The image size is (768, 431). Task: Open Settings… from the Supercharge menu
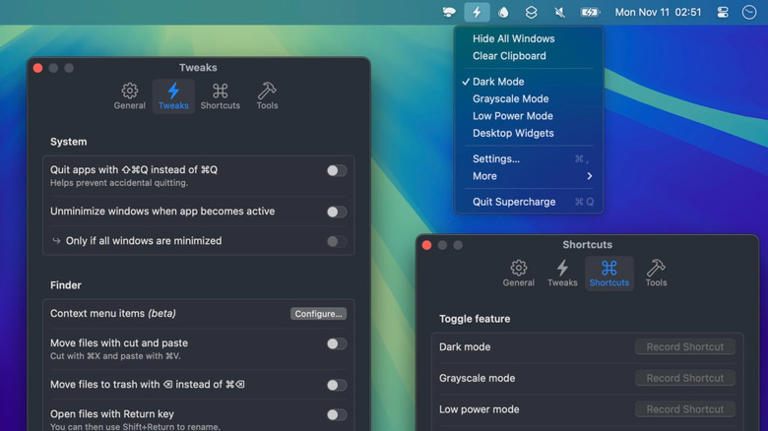click(529, 159)
